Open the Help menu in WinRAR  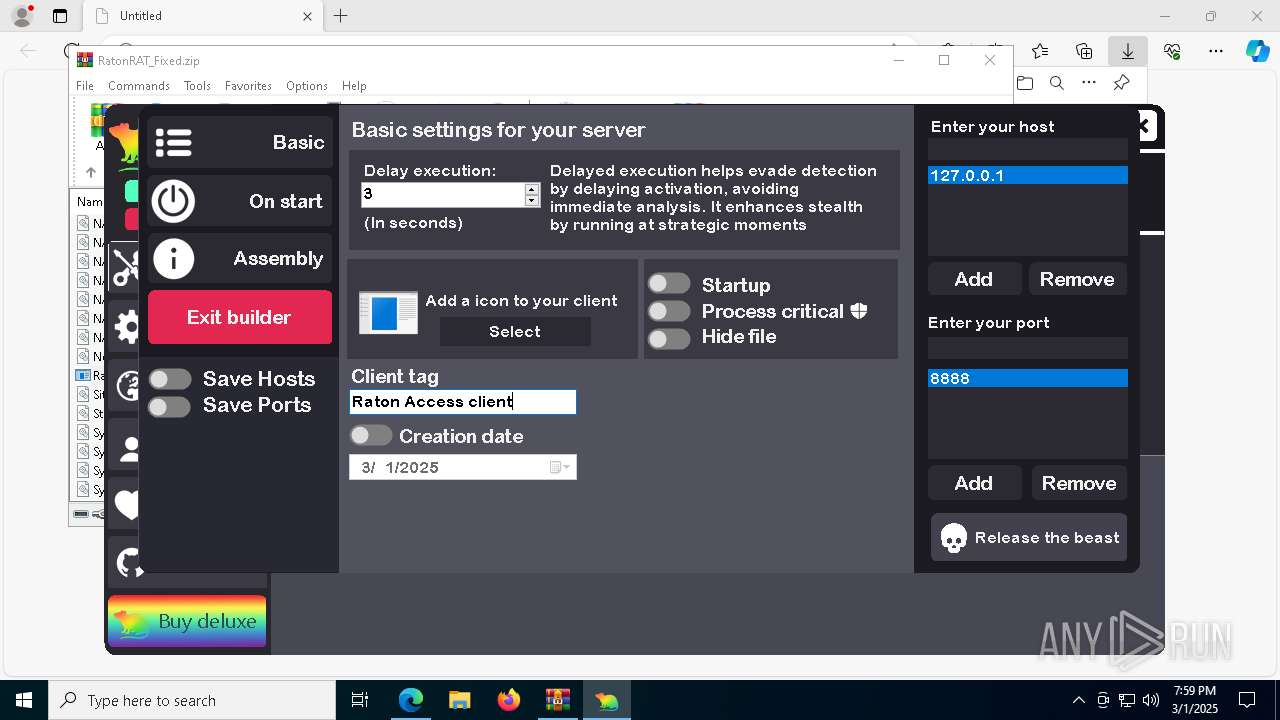click(x=354, y=86)
